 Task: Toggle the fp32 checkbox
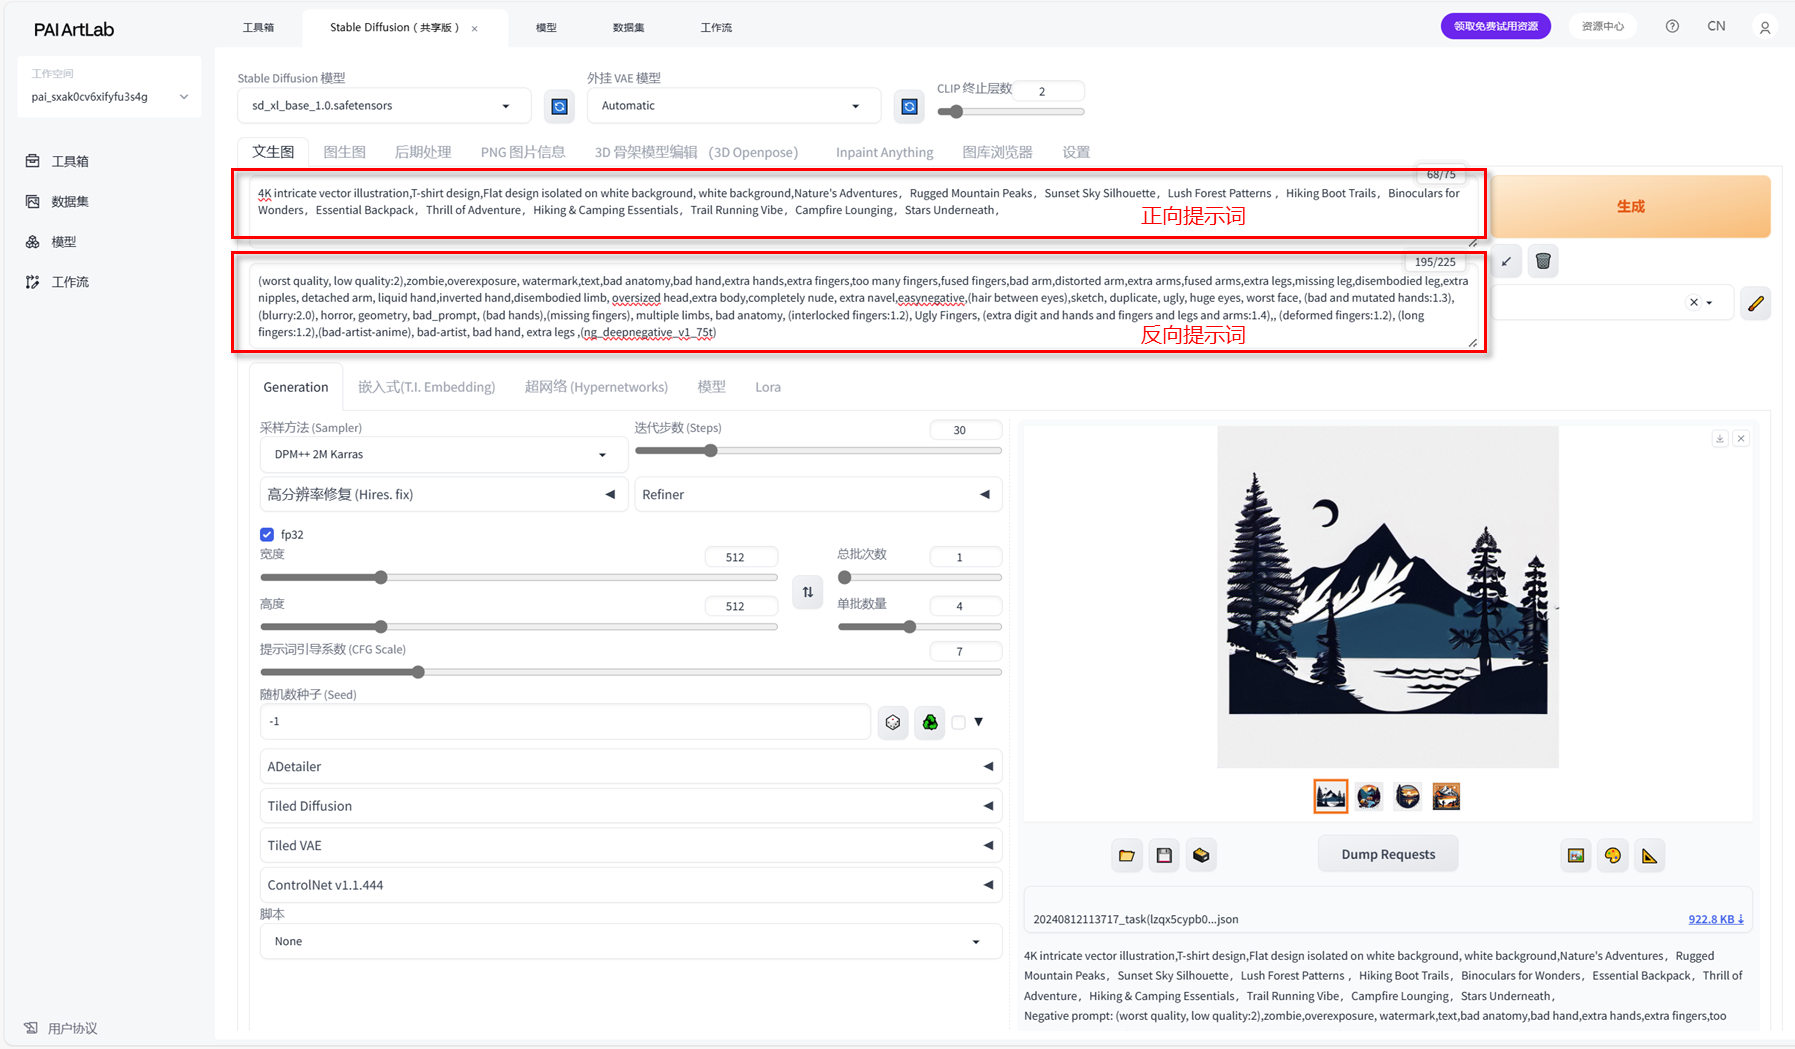tap(267, 535)
